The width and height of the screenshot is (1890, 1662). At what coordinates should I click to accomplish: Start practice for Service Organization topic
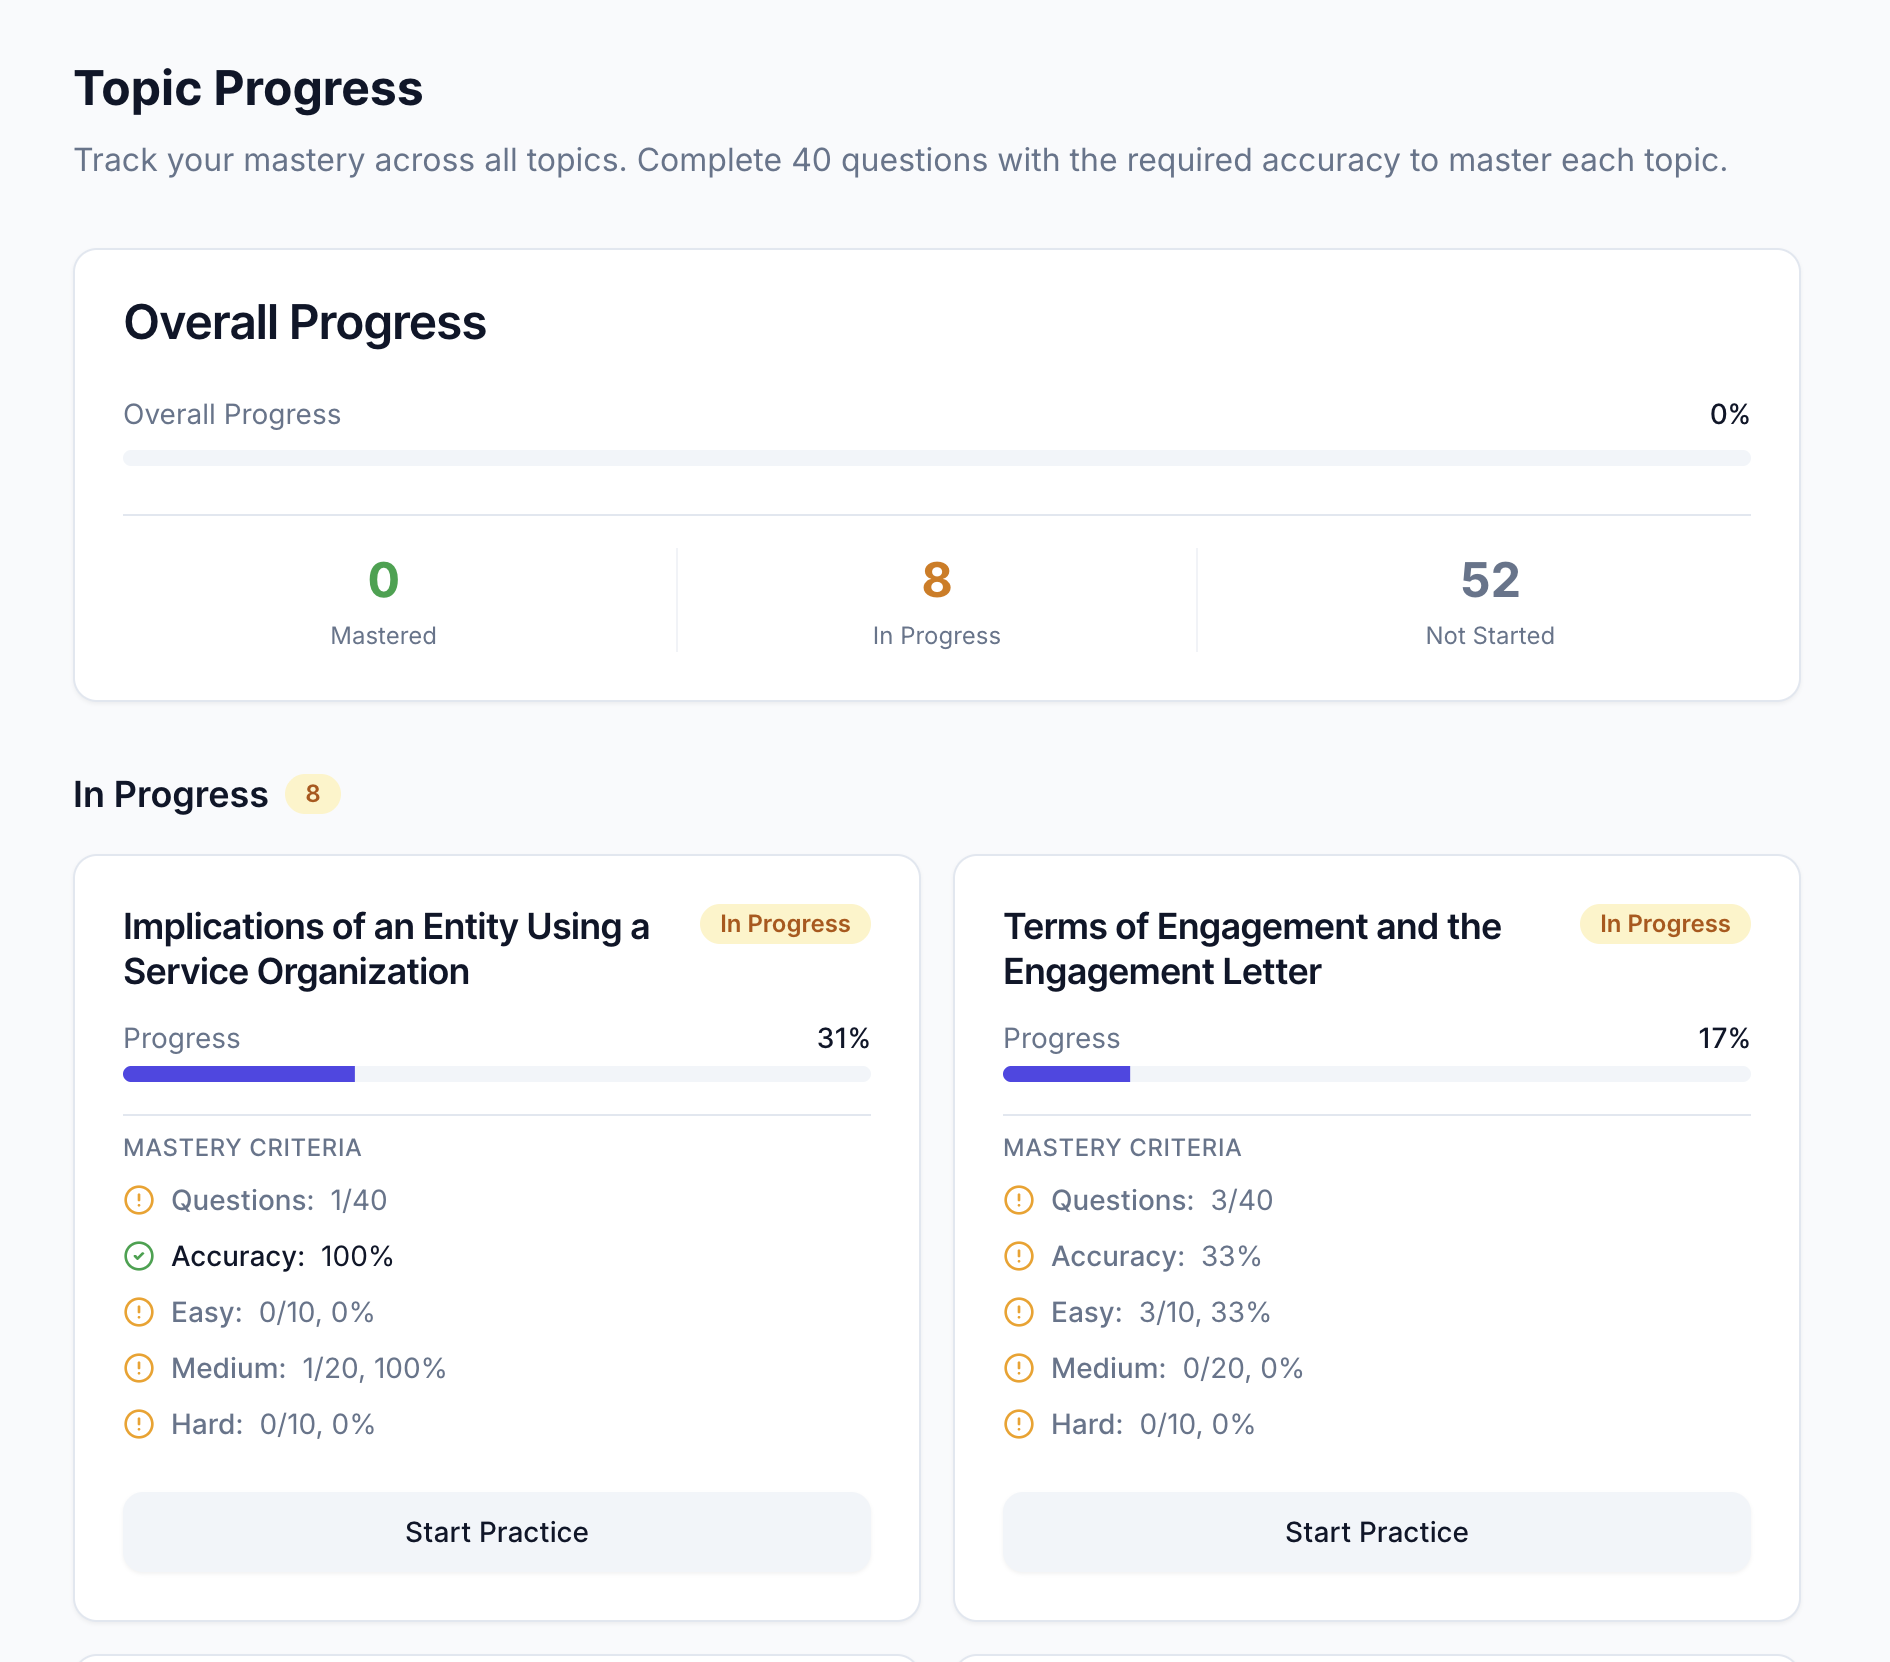(497, 1532)
